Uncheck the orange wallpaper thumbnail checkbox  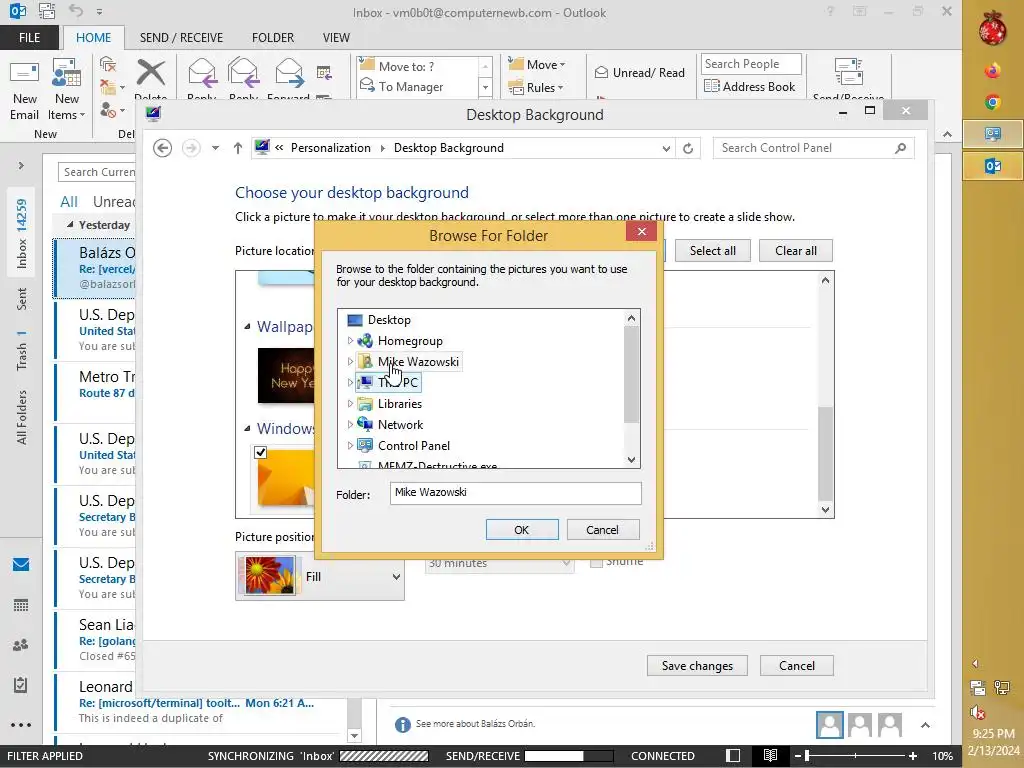(261, 452)
